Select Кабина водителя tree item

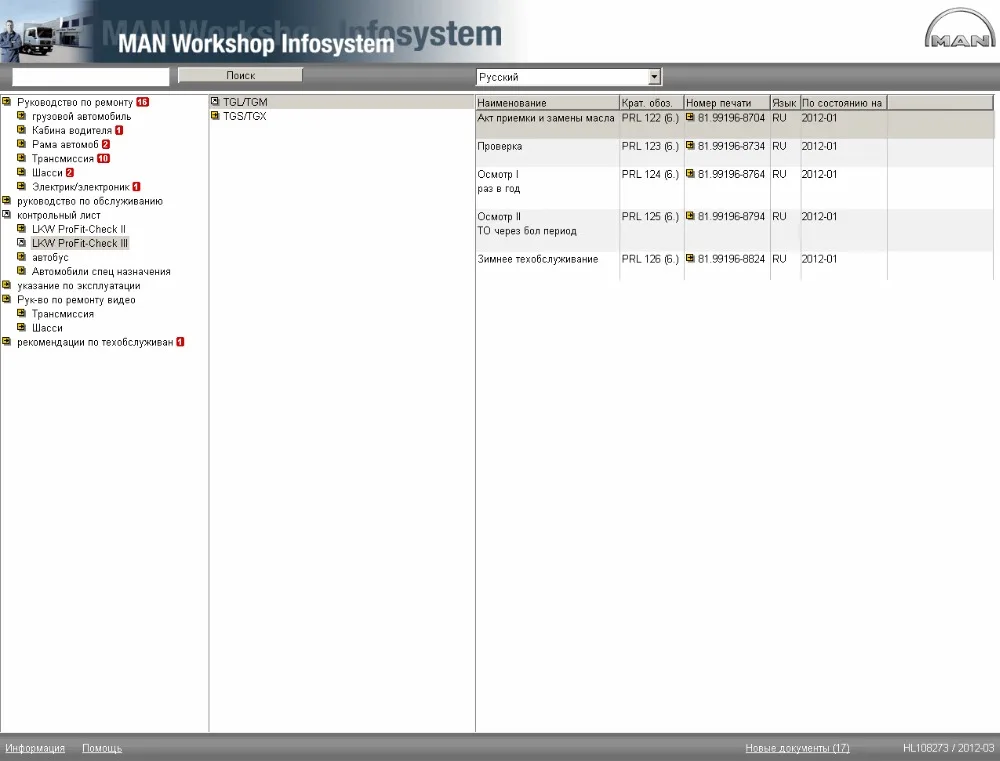(72, 130)
